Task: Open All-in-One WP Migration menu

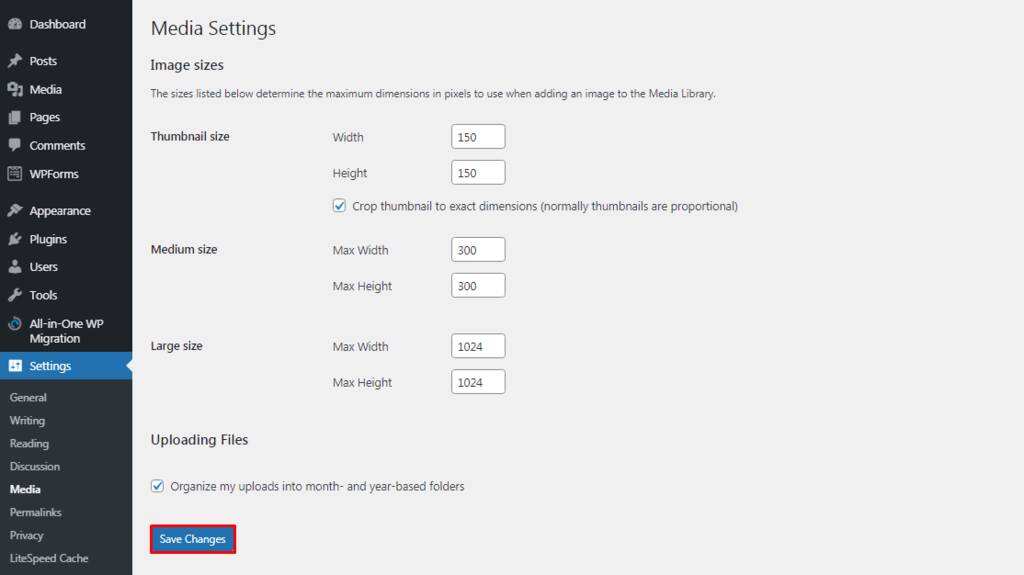Action: point(66,331)
